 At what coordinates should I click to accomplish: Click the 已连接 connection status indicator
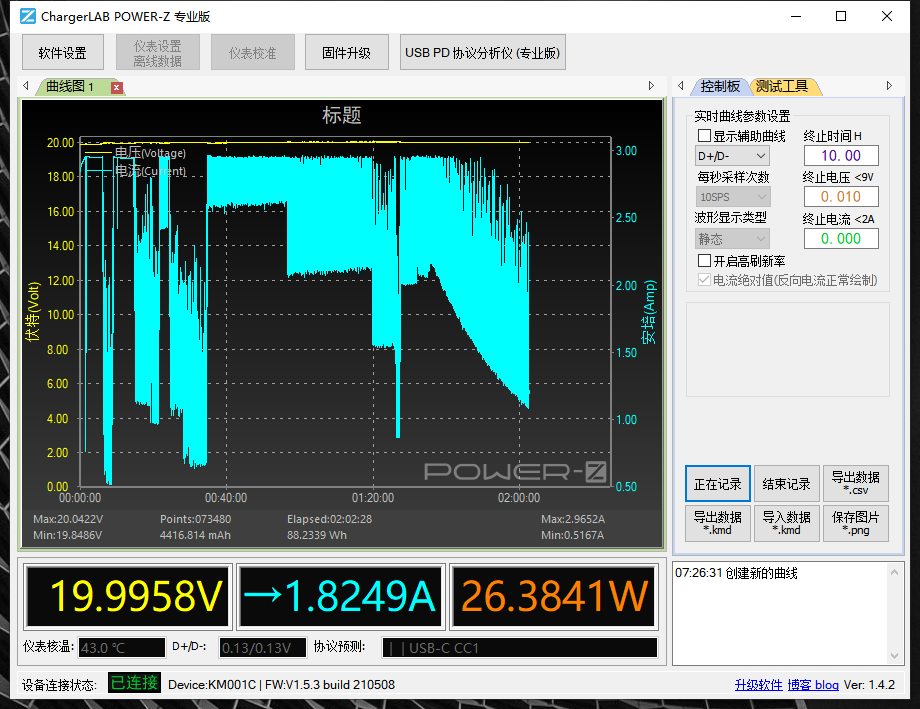click(x=134, y=683)
